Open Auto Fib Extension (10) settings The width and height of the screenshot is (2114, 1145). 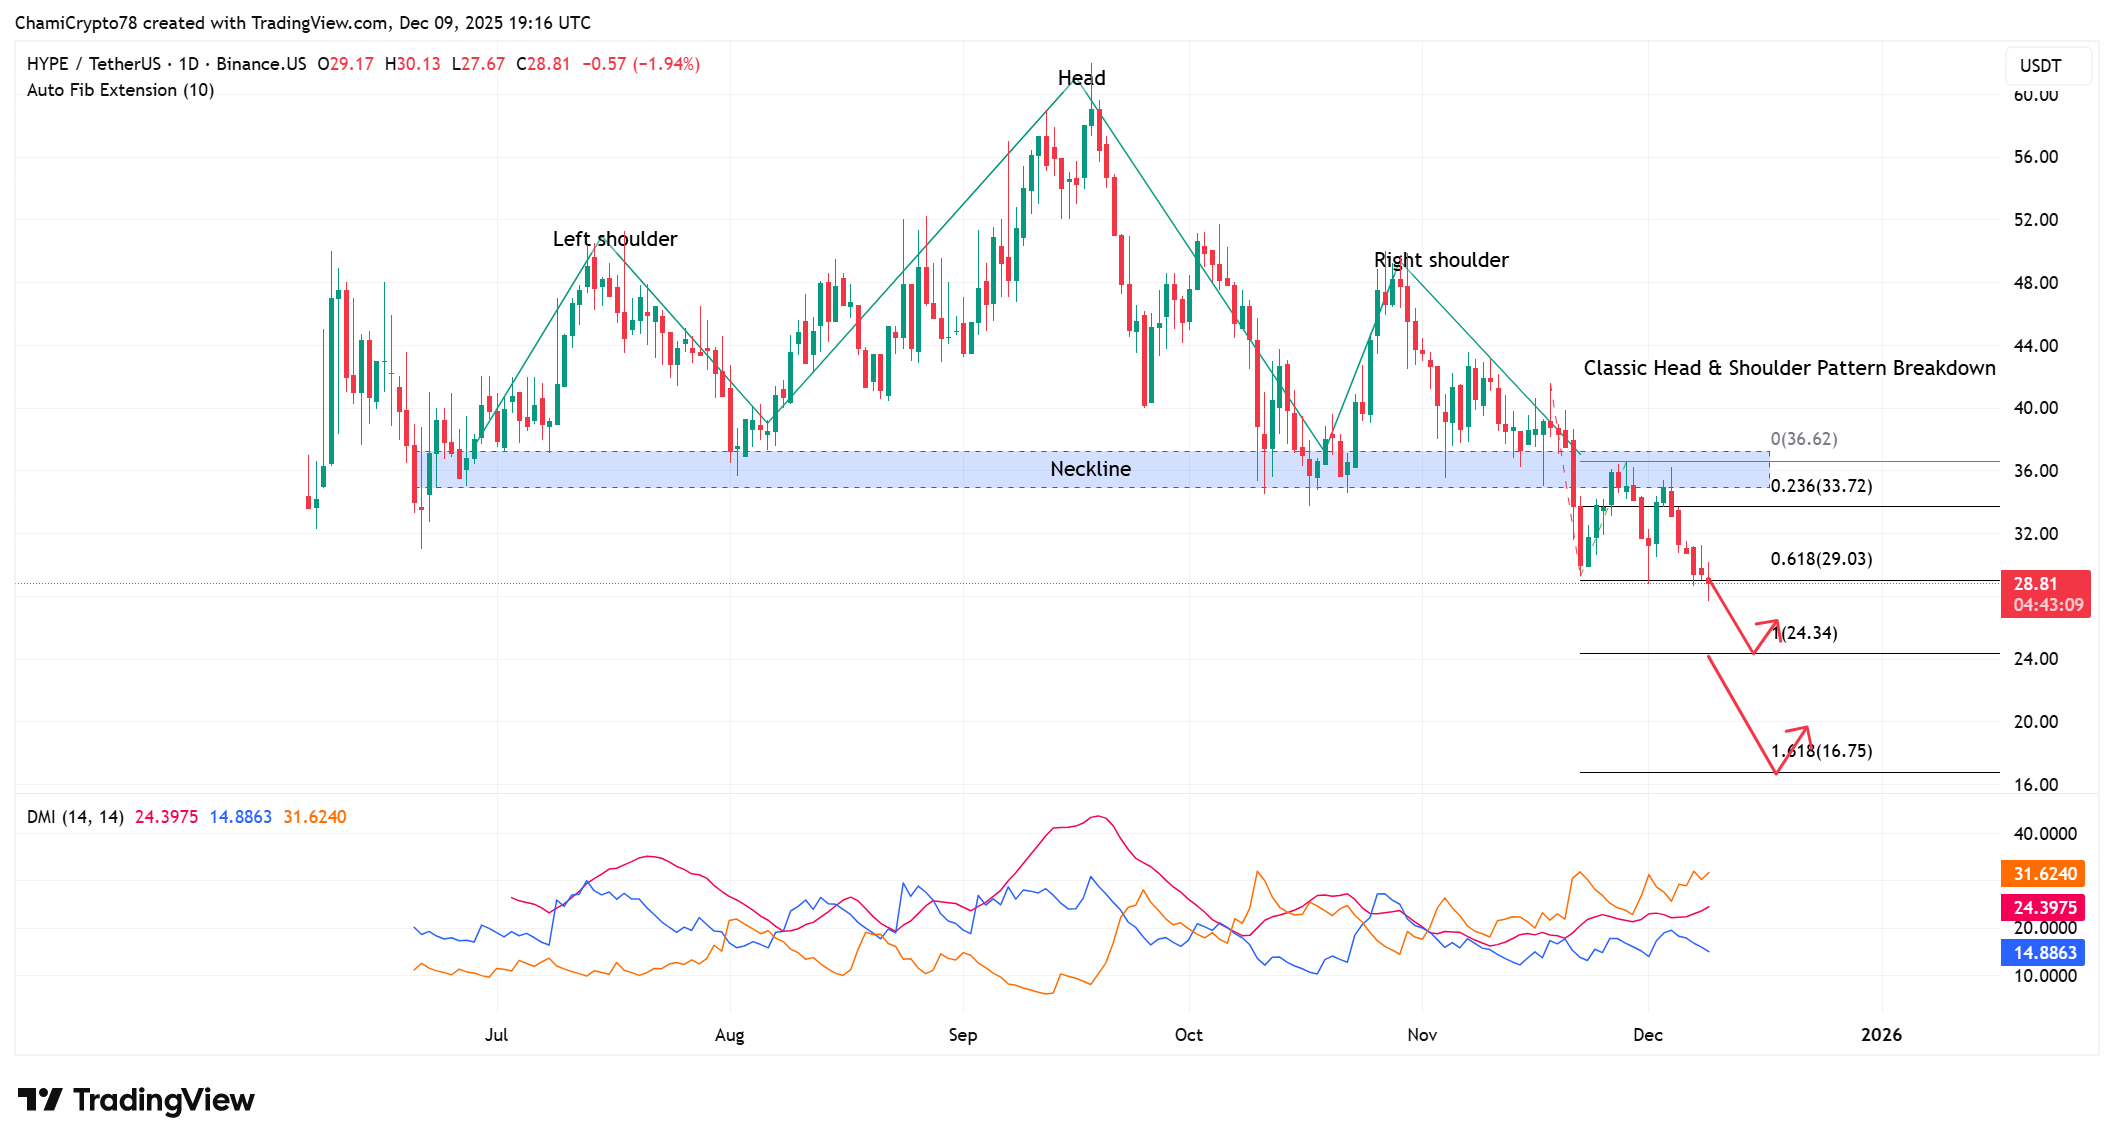pos(119,90)
